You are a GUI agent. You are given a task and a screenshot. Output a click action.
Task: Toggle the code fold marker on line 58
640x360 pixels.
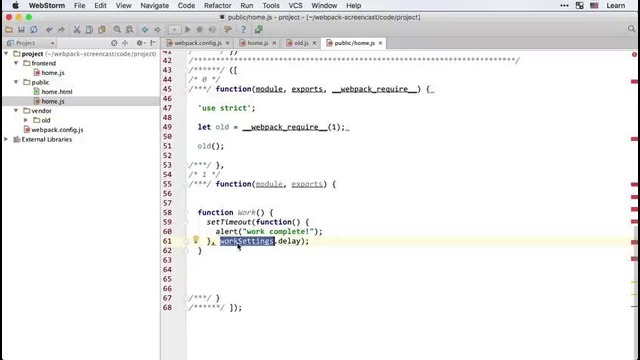tap(186, 212)
